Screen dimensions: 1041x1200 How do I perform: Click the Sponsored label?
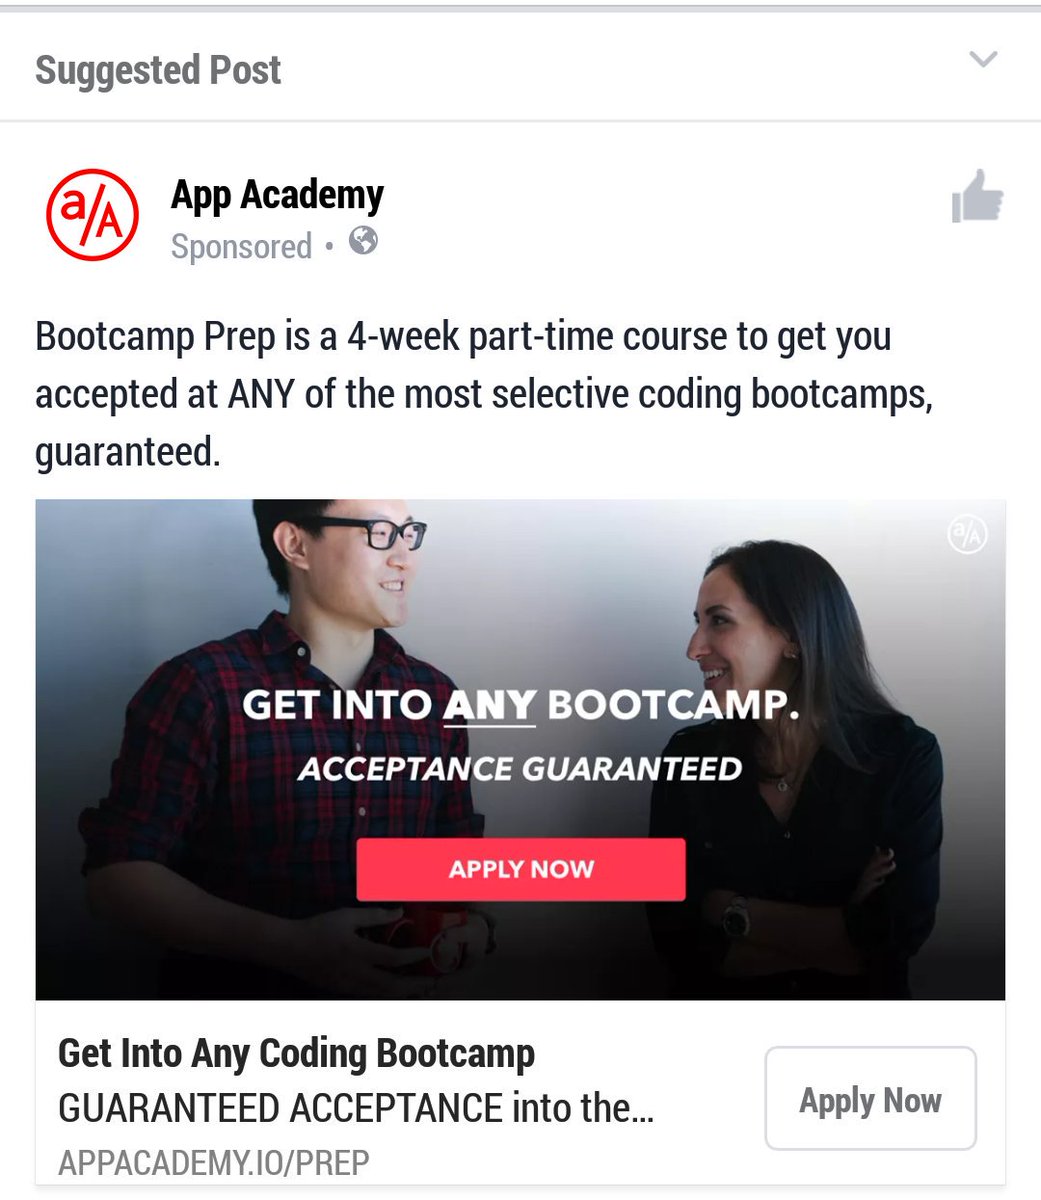point(241,246)
